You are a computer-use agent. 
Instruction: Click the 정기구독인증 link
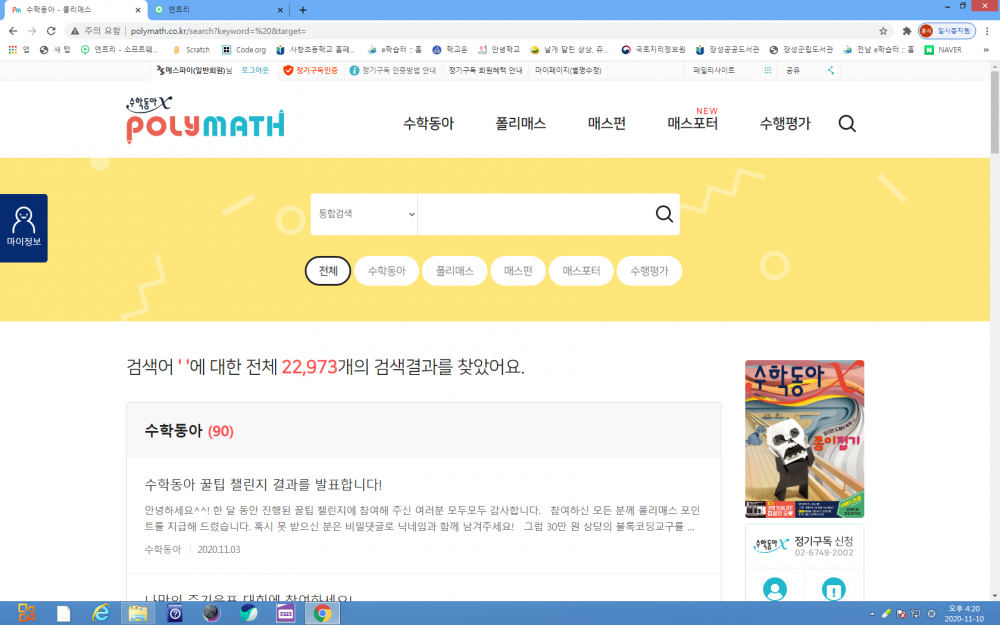click(311, 70)
